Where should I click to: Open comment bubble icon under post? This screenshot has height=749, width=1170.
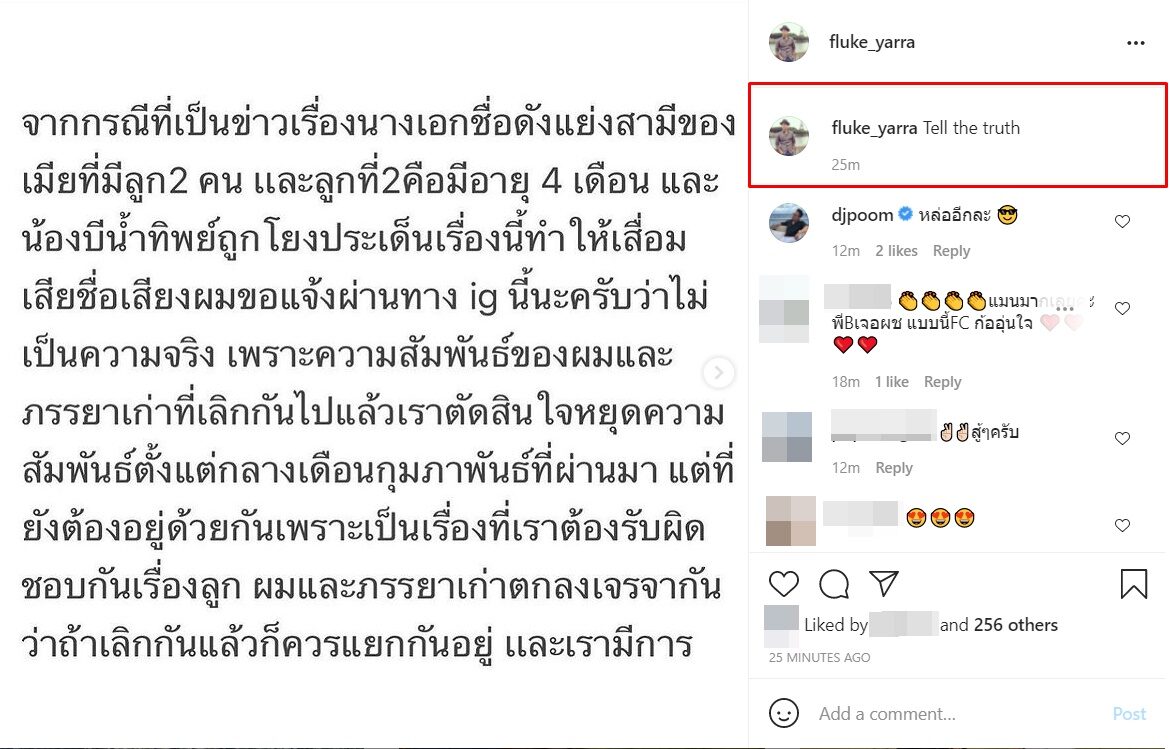pyautogui.click(x=833, y=584)
